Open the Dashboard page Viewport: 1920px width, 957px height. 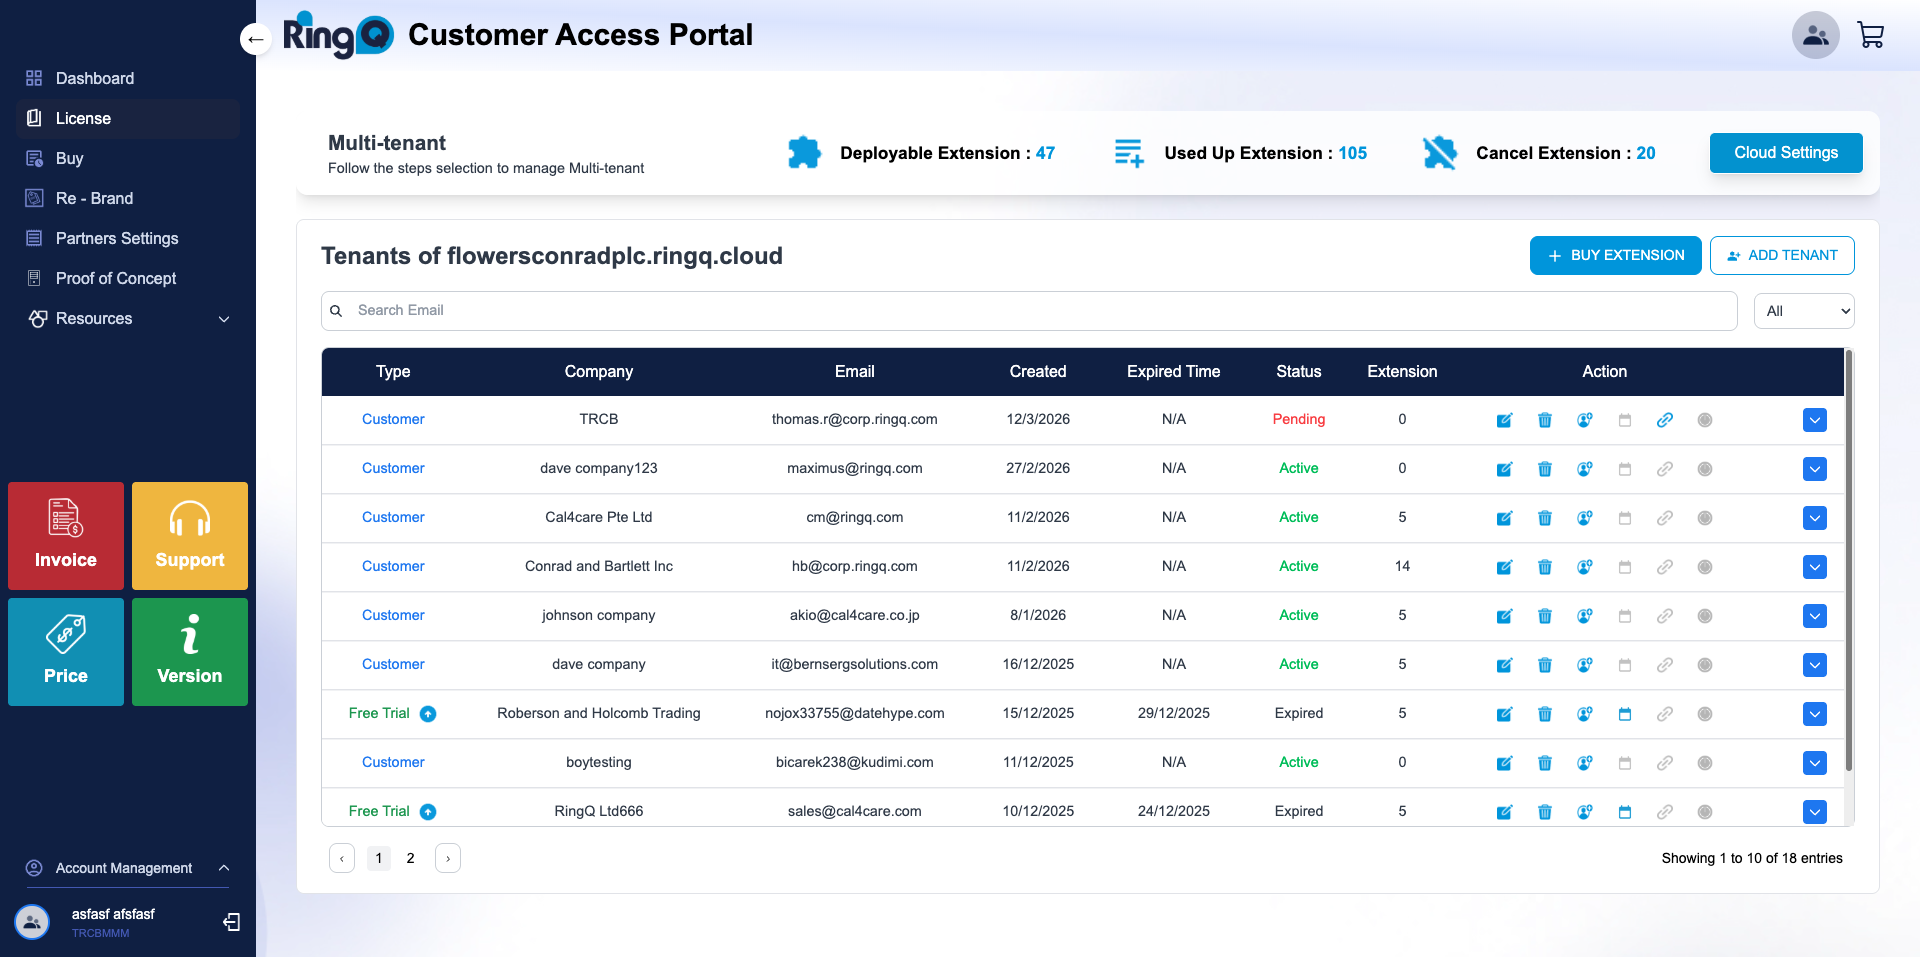pyautogui.click(x=94, y=78)
